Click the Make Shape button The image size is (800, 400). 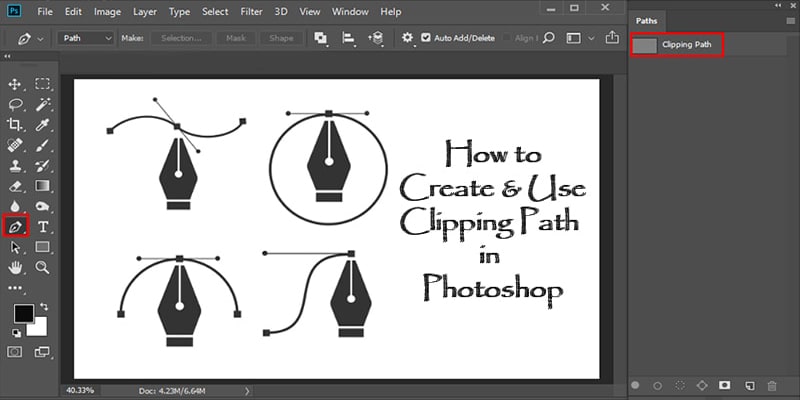[x=281, y=38]
